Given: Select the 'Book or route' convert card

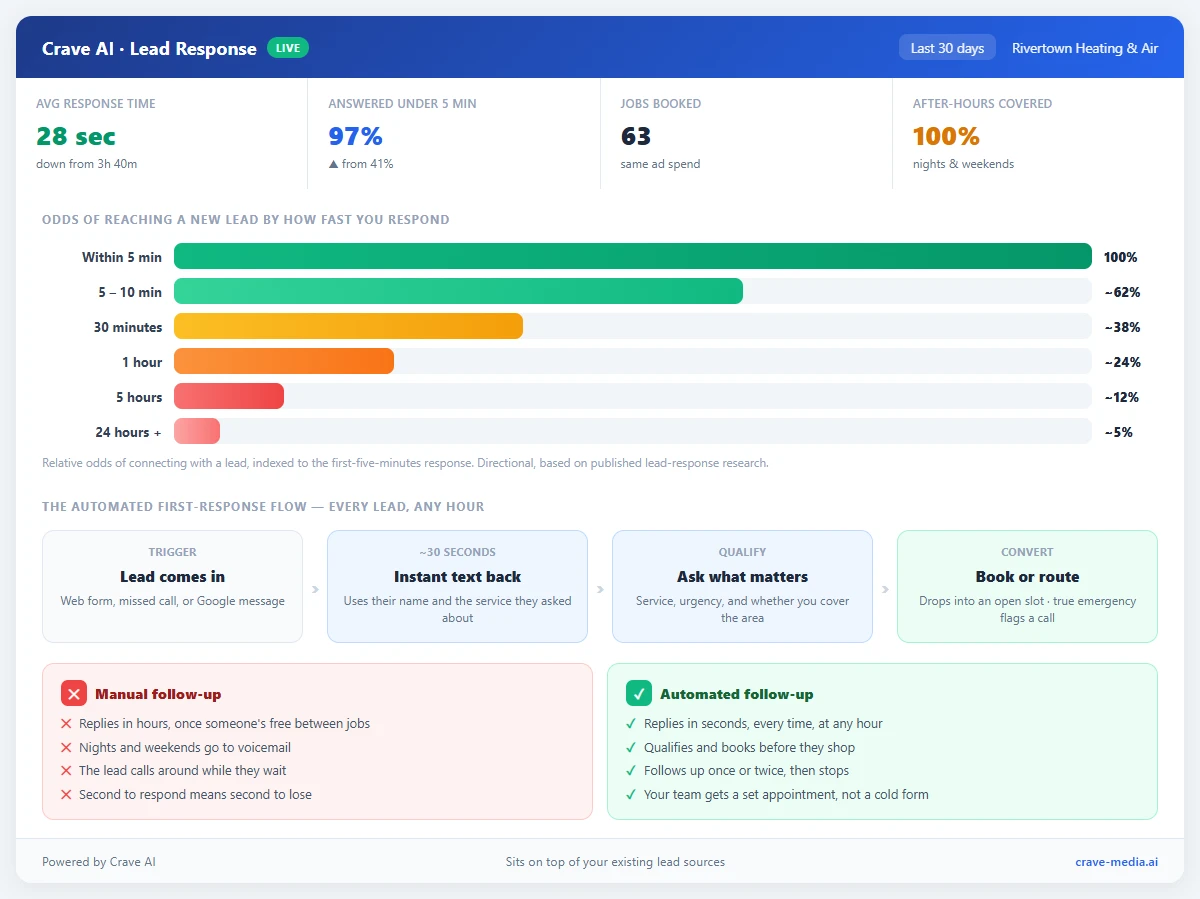Looking at the screenshot, I should click(1027, 586).
